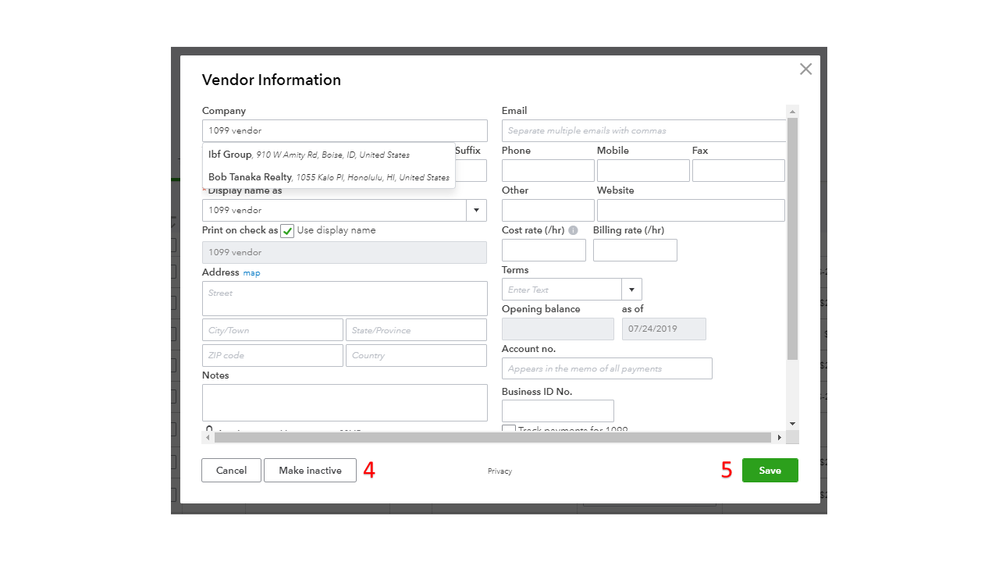
Task: Toggle the Use display name checkbox
Action: 287,231
